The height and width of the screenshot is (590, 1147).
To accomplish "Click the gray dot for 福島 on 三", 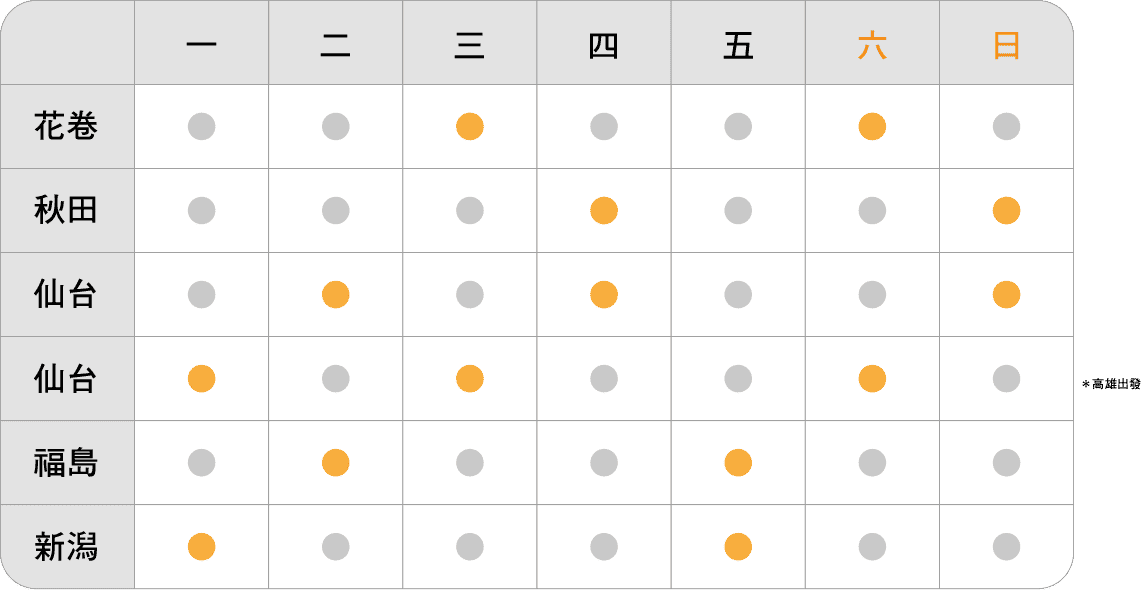I will point(470,463).
